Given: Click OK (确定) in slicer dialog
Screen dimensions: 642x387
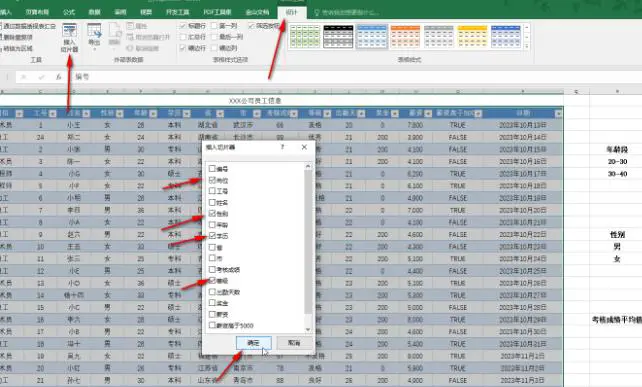Looking at the screenshot, I should pyautogui.click(x=254, y=343).
